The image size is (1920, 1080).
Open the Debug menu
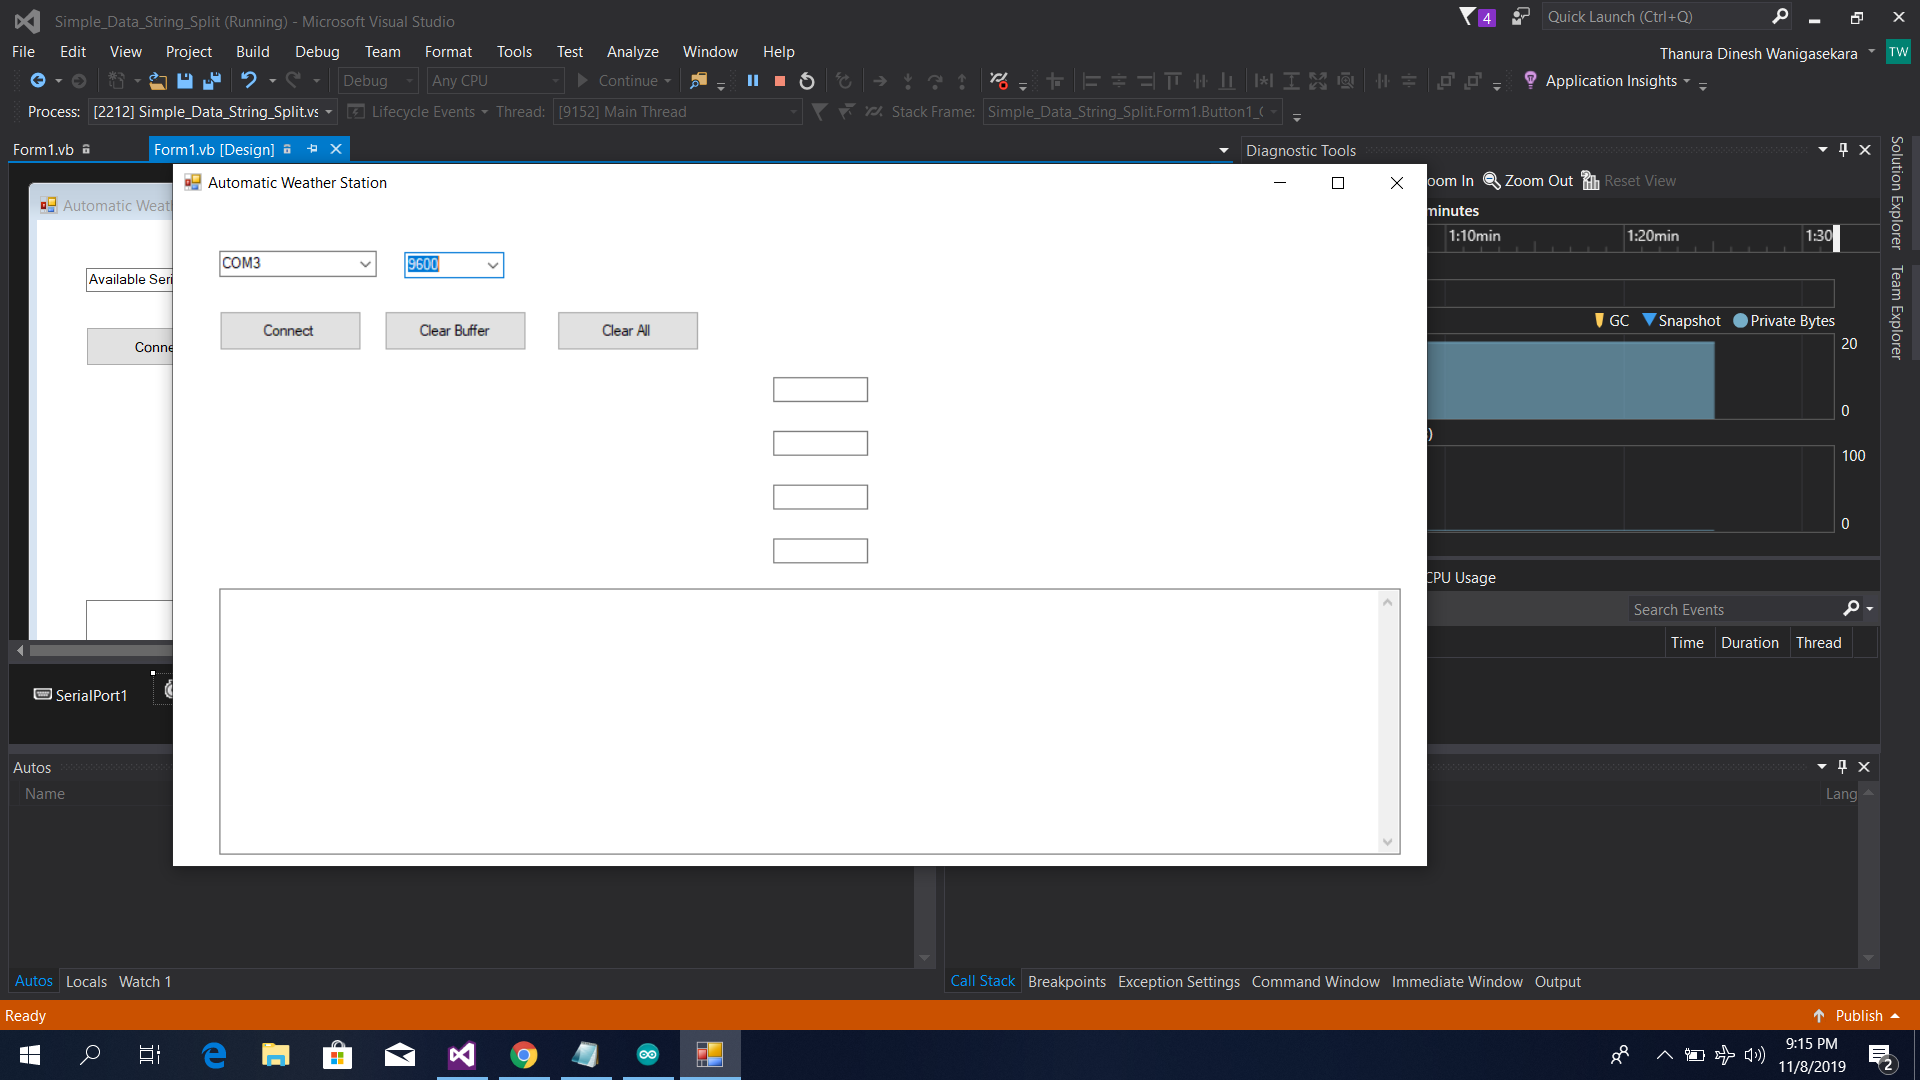[317, 51]
